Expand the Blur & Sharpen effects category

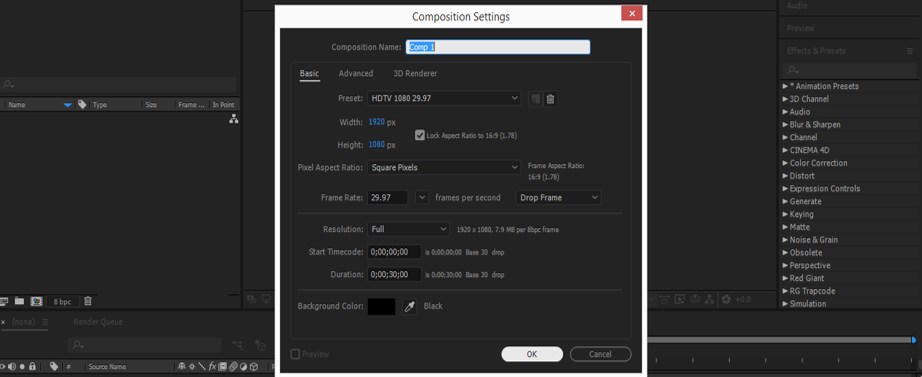pyautogui.click(x=786, y=125)
